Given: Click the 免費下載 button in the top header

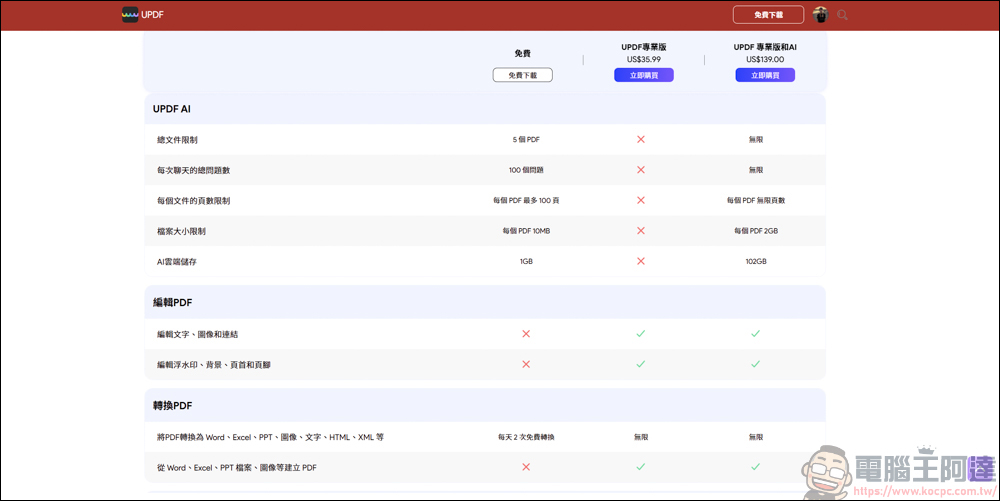Looking at the screenshot, I should [x=768, y=15].
